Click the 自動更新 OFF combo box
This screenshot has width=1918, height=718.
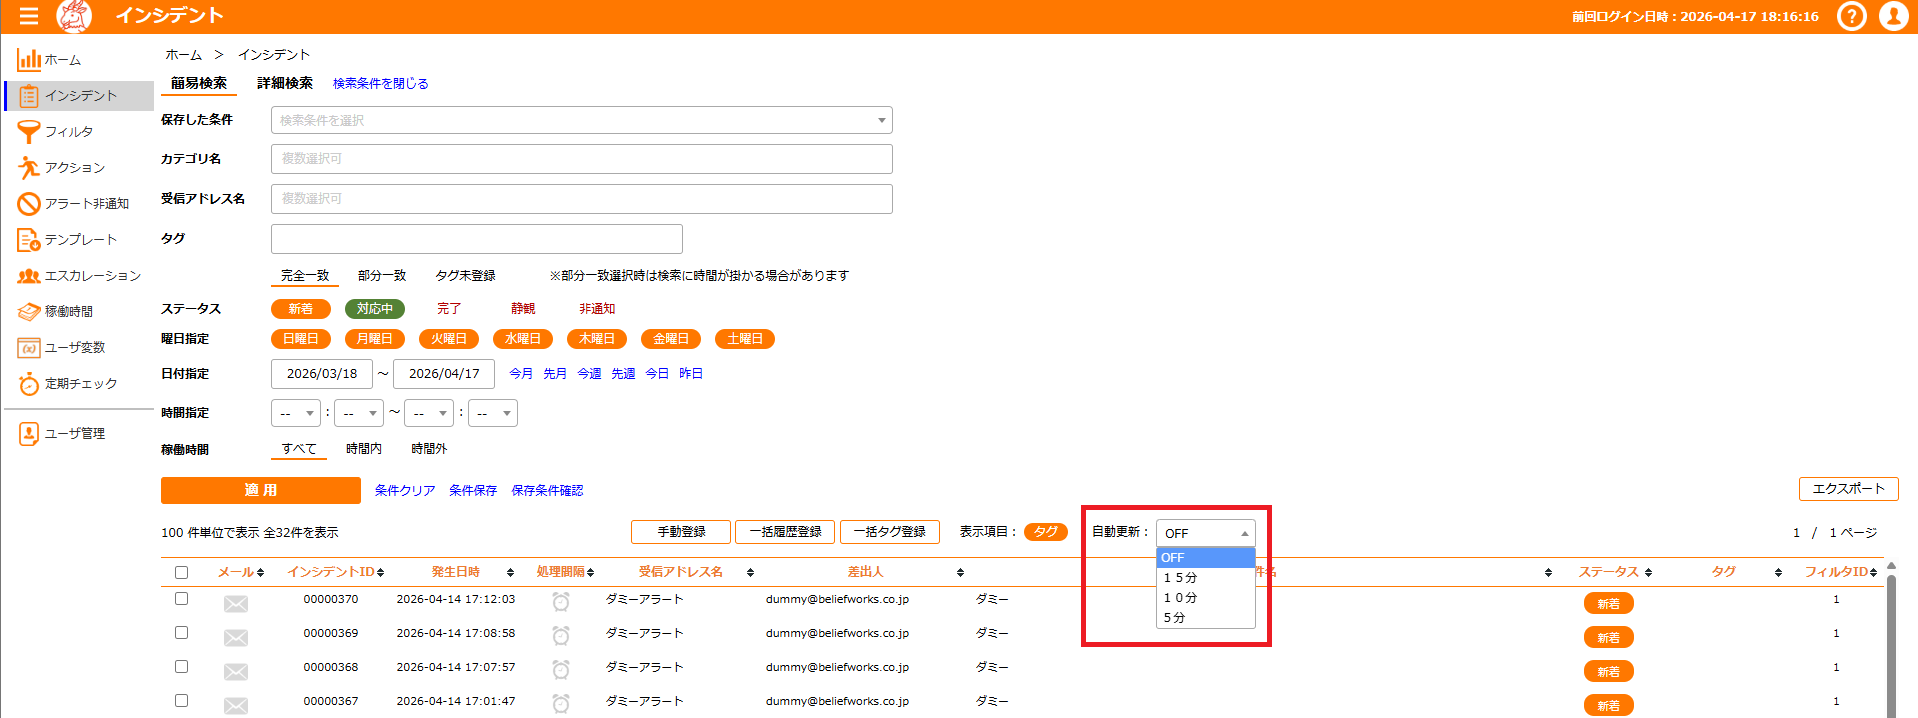pos(1206,533)
